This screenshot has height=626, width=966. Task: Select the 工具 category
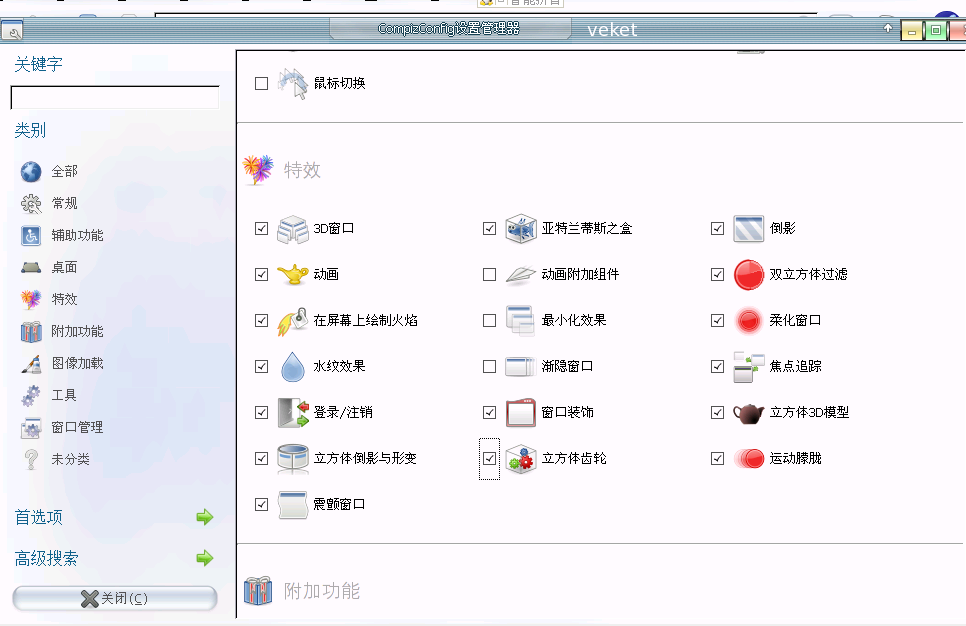pos(64,396)
